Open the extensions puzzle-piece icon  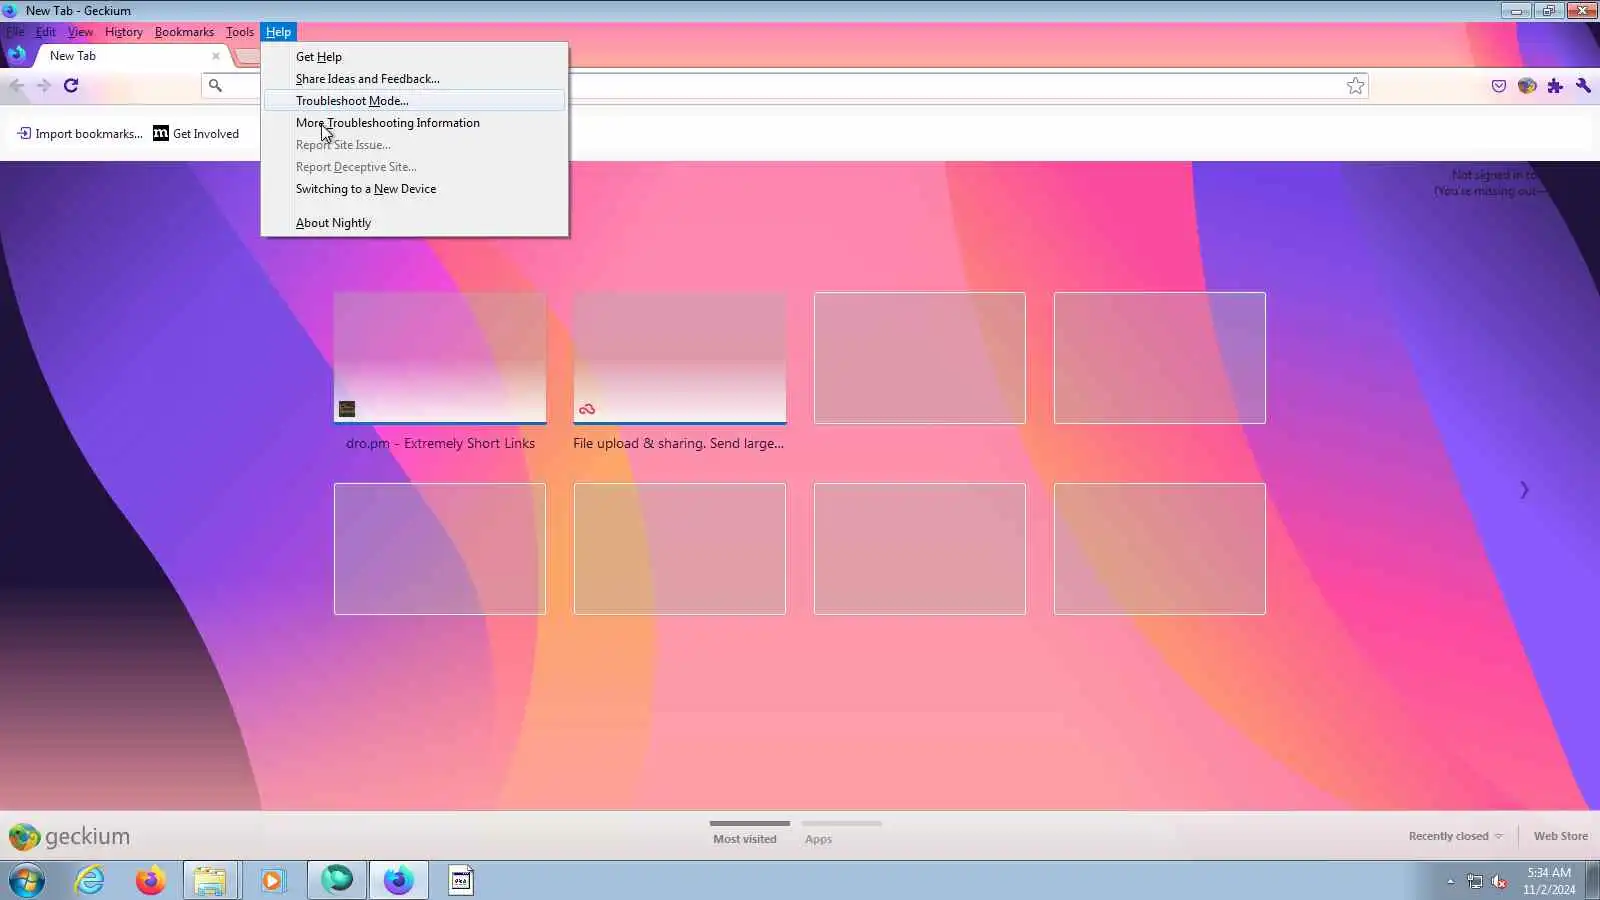pos(1555,86)
